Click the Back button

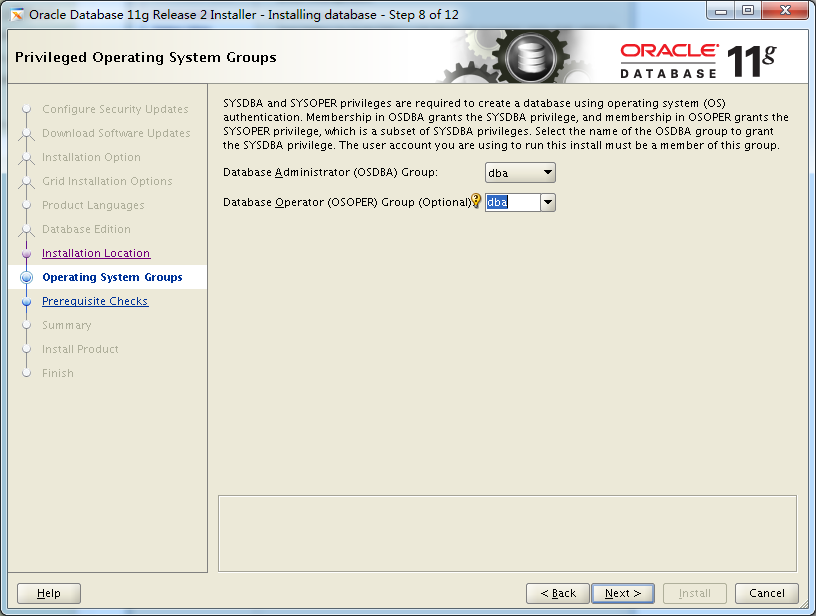(558, 593)
